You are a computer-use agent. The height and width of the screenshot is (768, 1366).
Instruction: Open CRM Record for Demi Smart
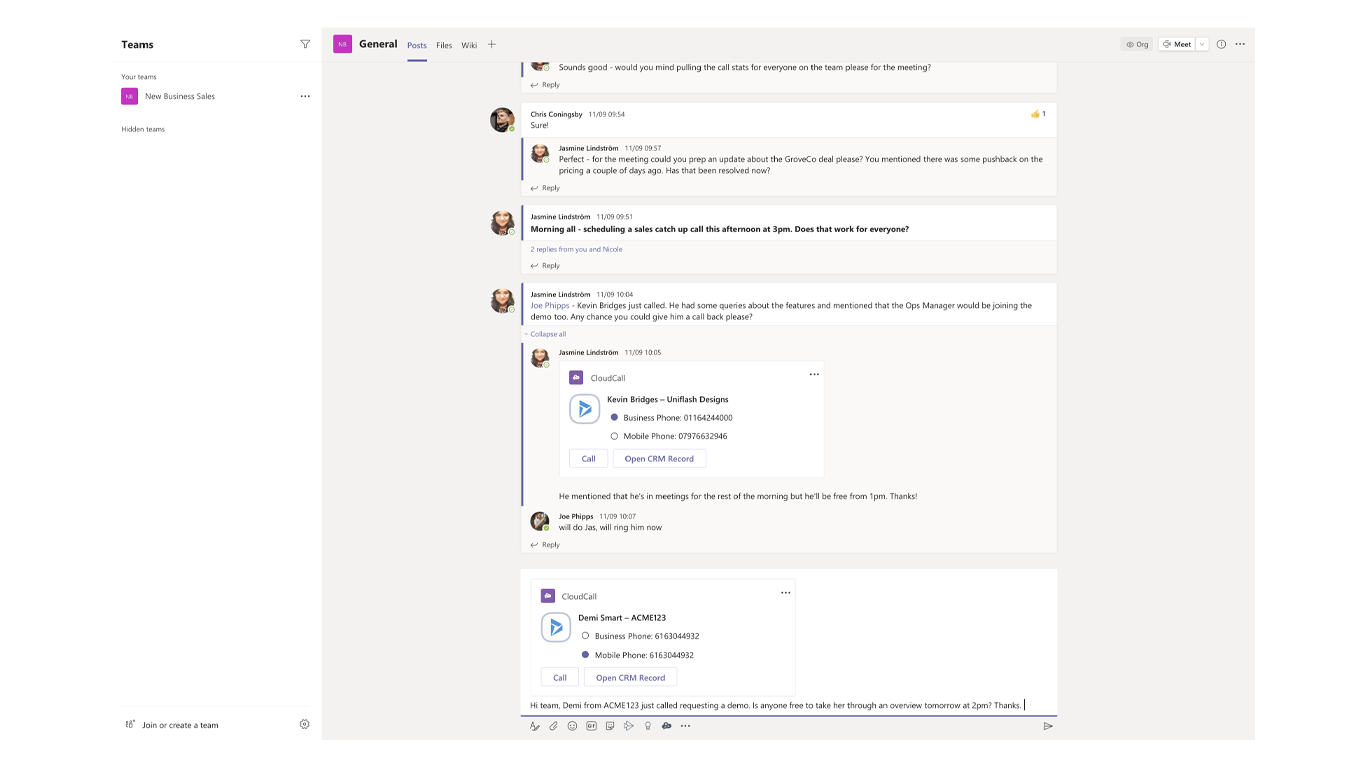[631, 677]
